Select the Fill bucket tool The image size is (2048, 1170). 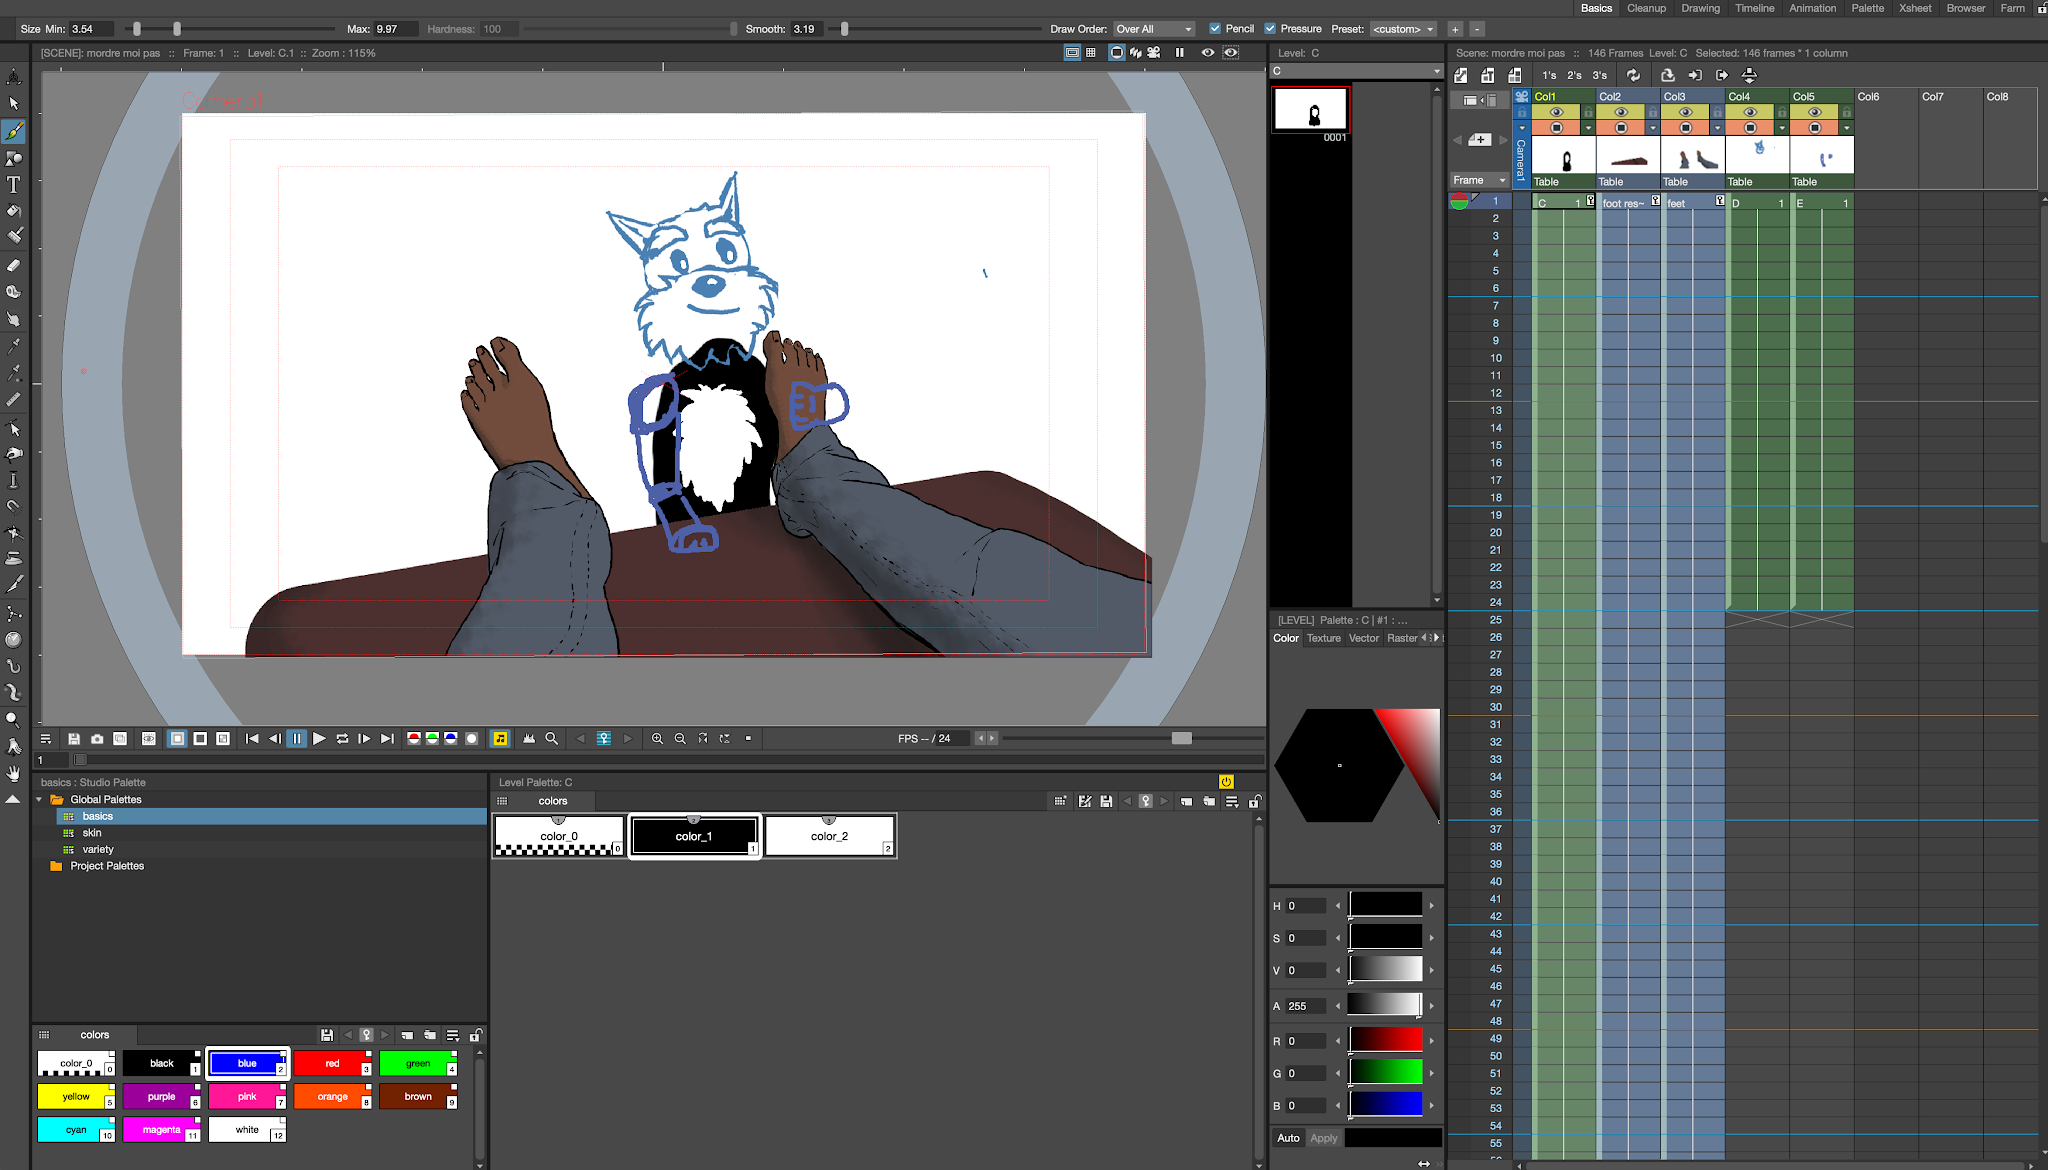tap(14, 211)
